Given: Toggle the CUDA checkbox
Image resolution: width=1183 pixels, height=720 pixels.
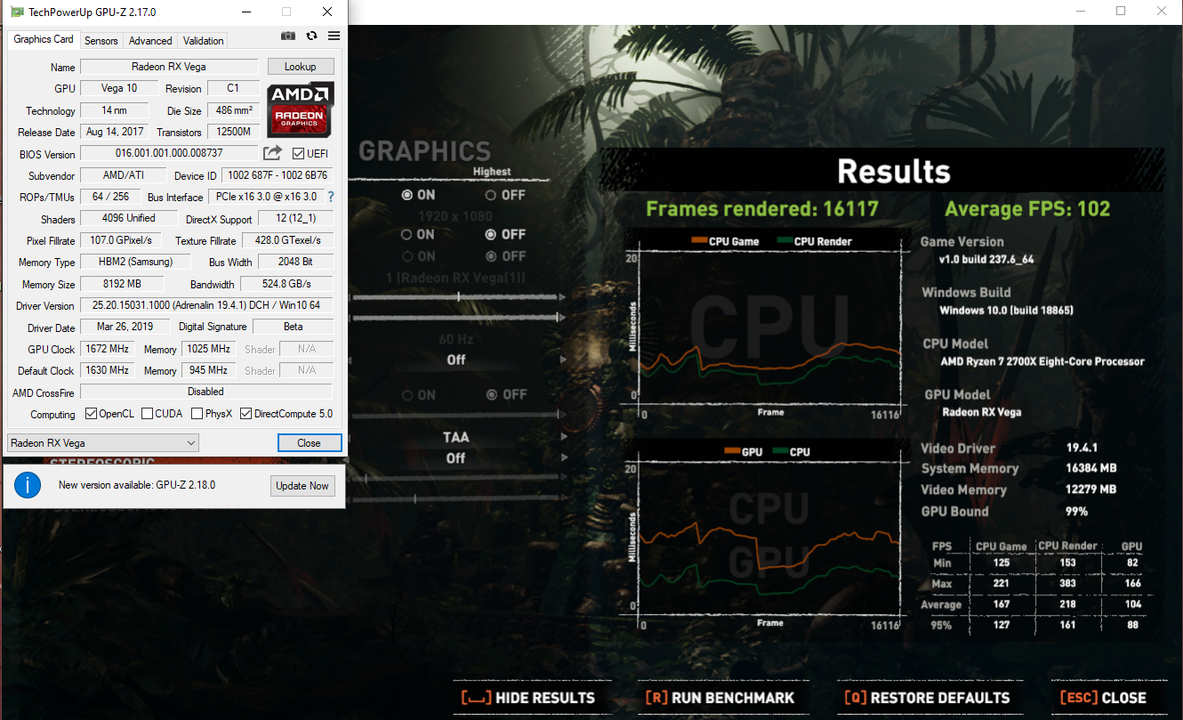Looking at the screenshot, I should coord(147,414).
